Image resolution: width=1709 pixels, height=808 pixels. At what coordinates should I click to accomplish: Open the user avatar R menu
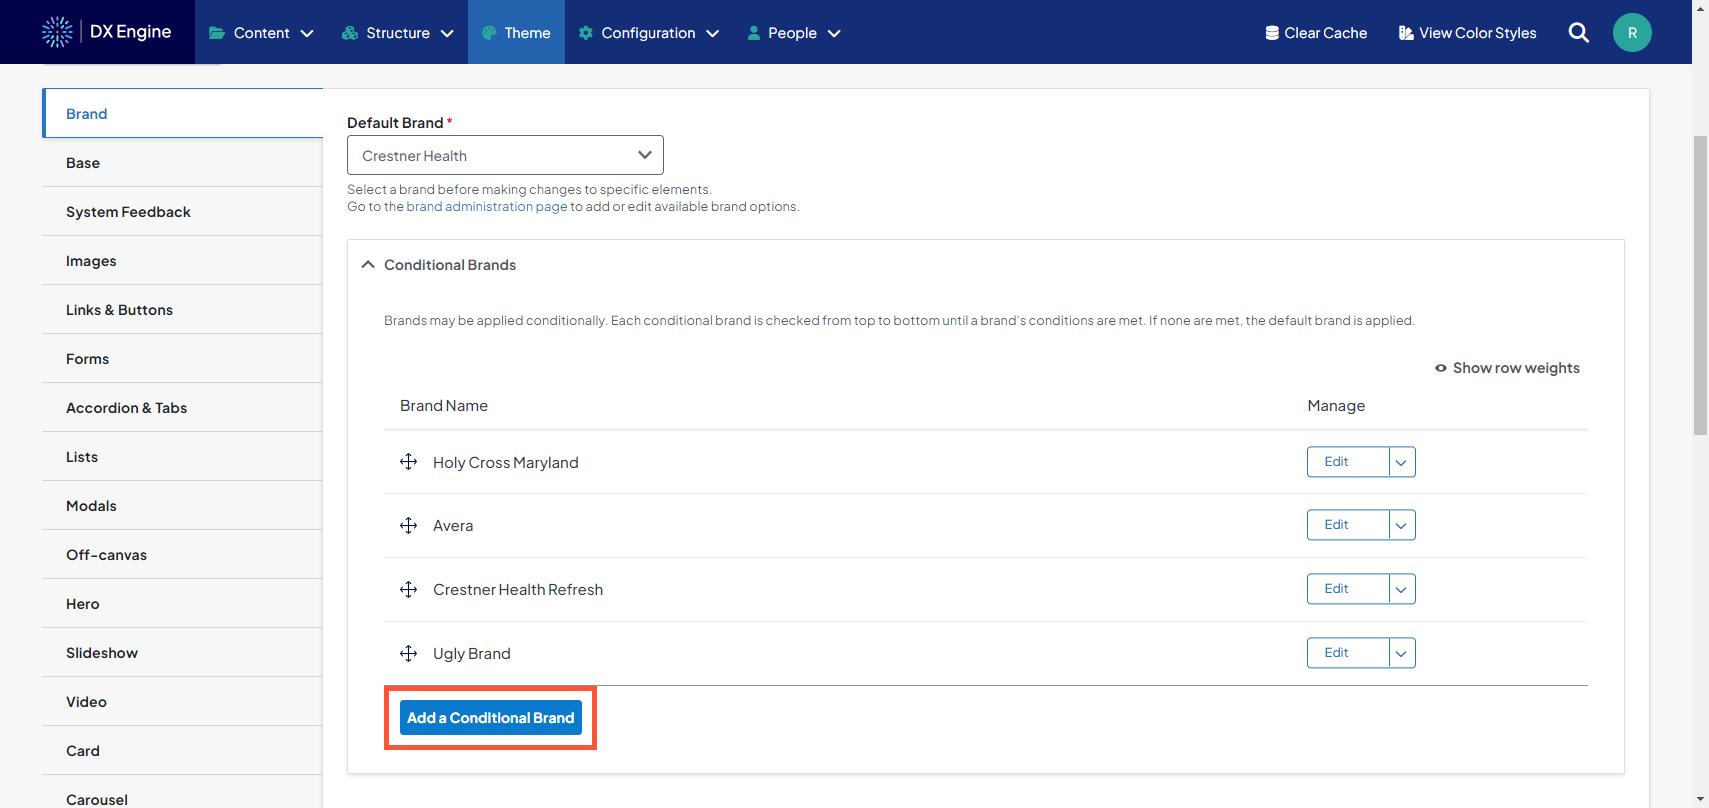point(1632,32)
